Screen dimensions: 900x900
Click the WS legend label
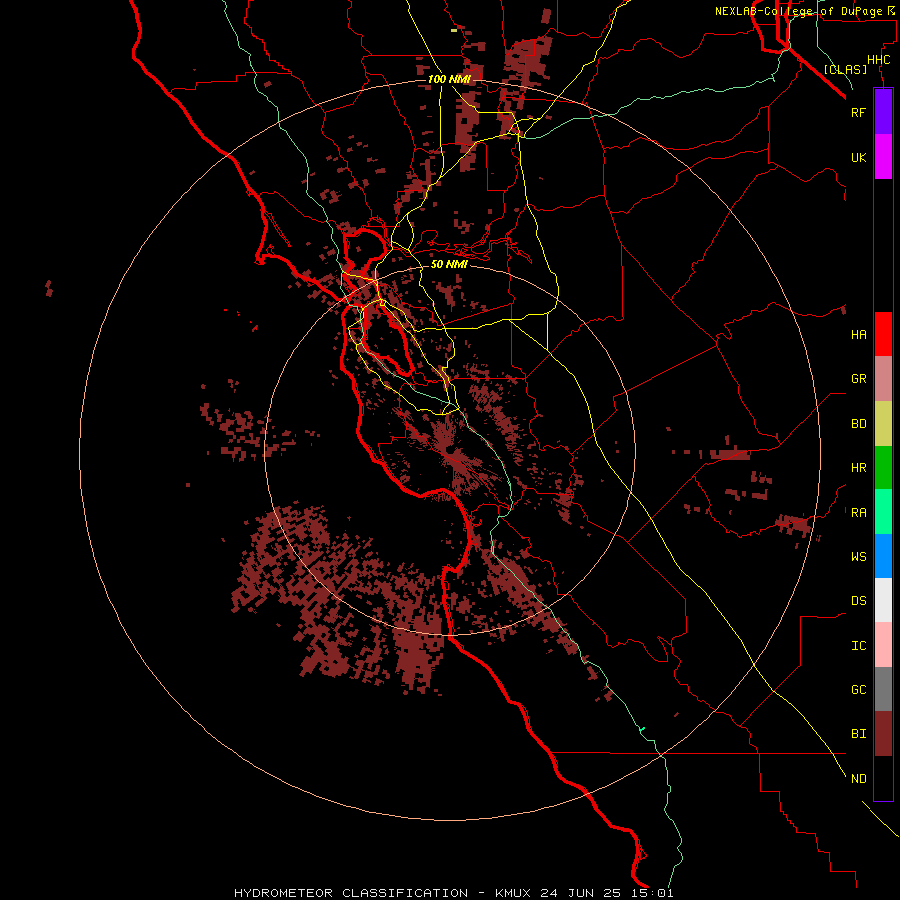coord(859,556)
